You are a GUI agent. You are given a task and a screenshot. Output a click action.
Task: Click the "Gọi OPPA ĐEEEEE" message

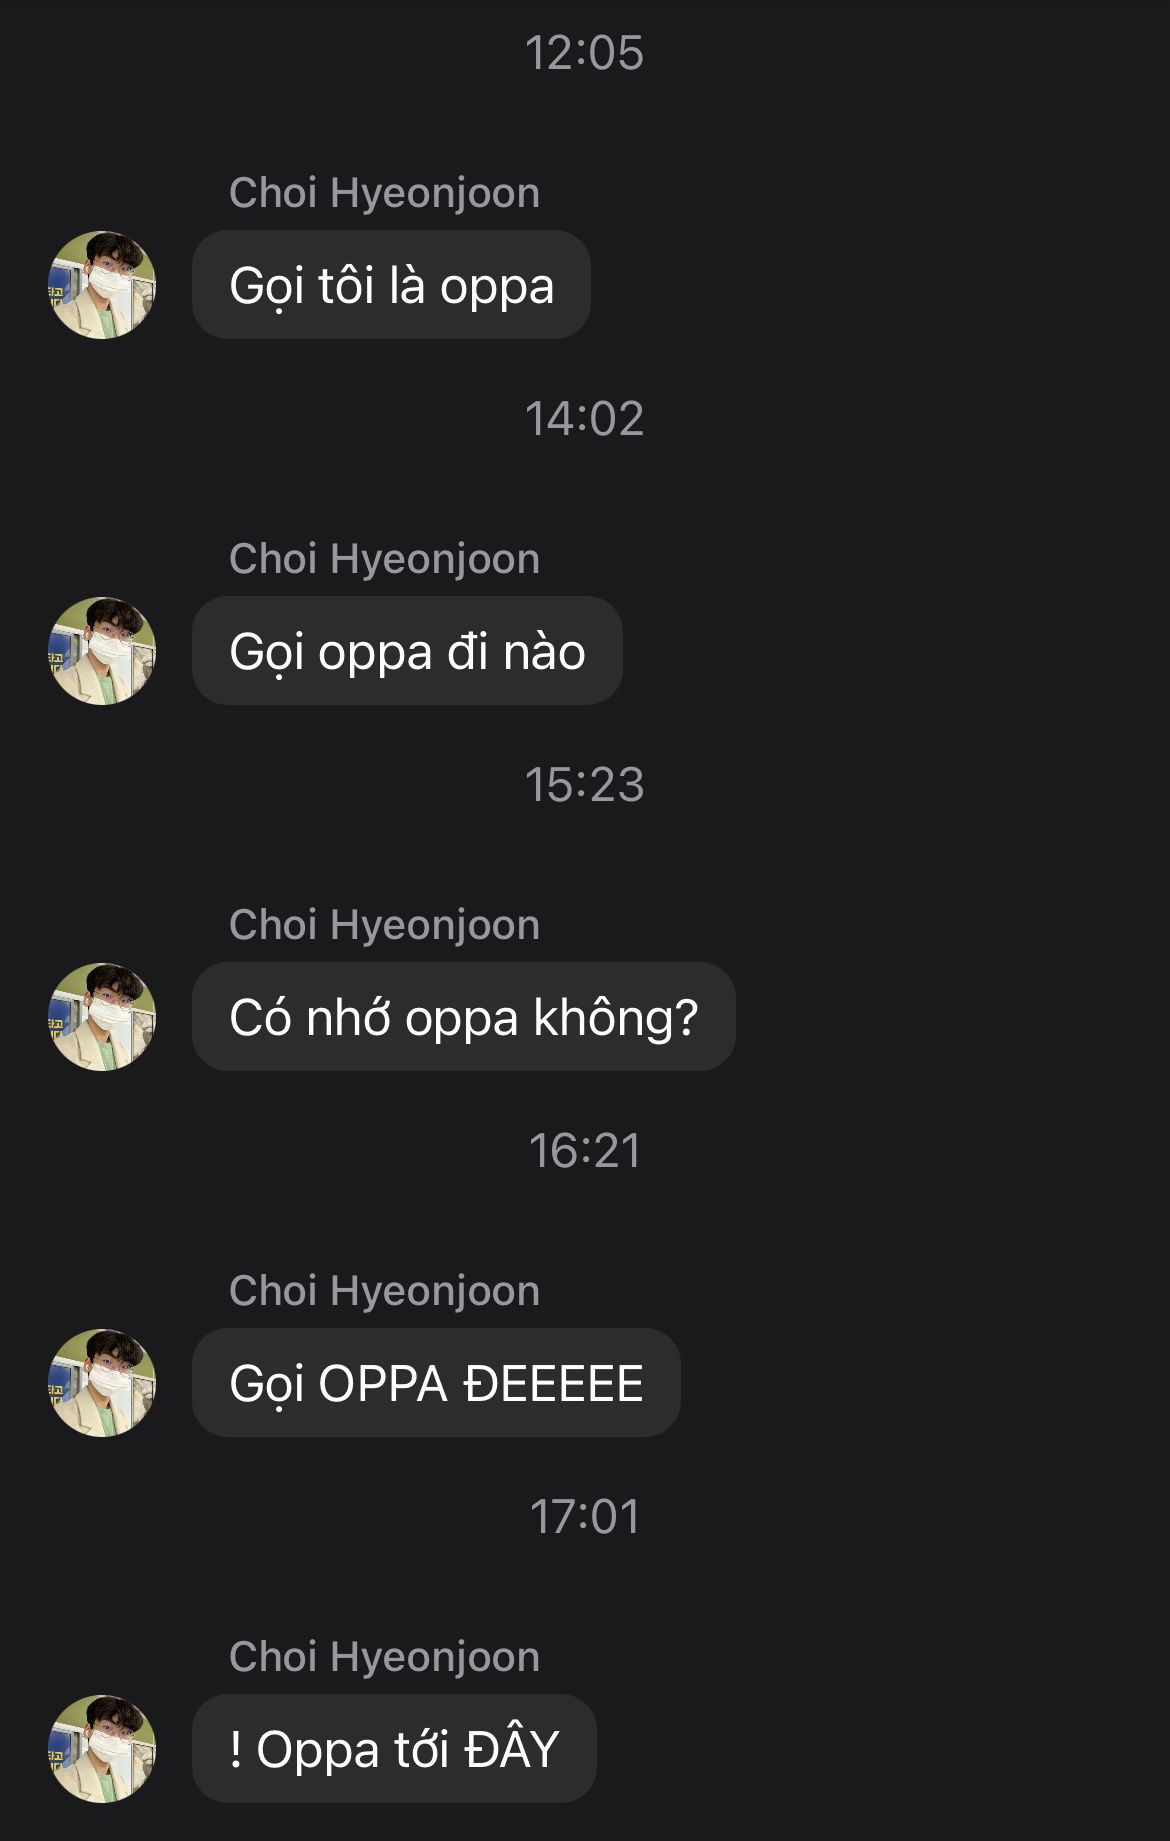click(x=436, y=1383)
